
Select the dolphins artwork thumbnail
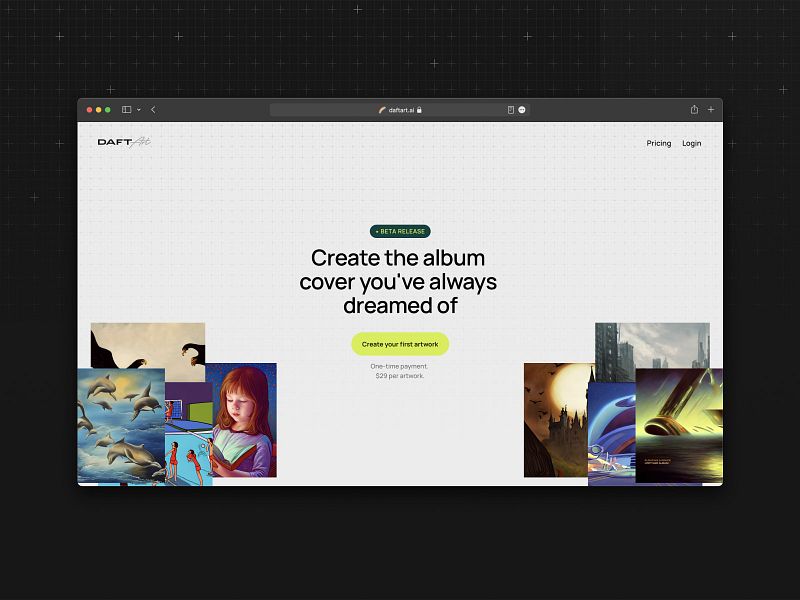coord(121,426)
